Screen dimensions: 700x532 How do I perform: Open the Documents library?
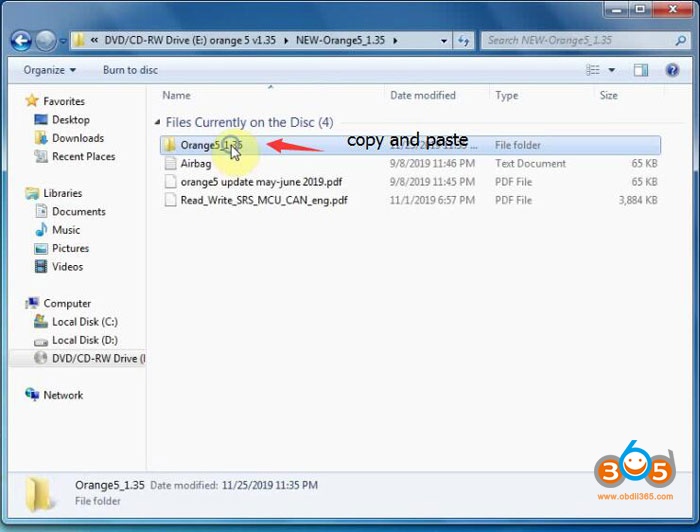pos(79,212)
